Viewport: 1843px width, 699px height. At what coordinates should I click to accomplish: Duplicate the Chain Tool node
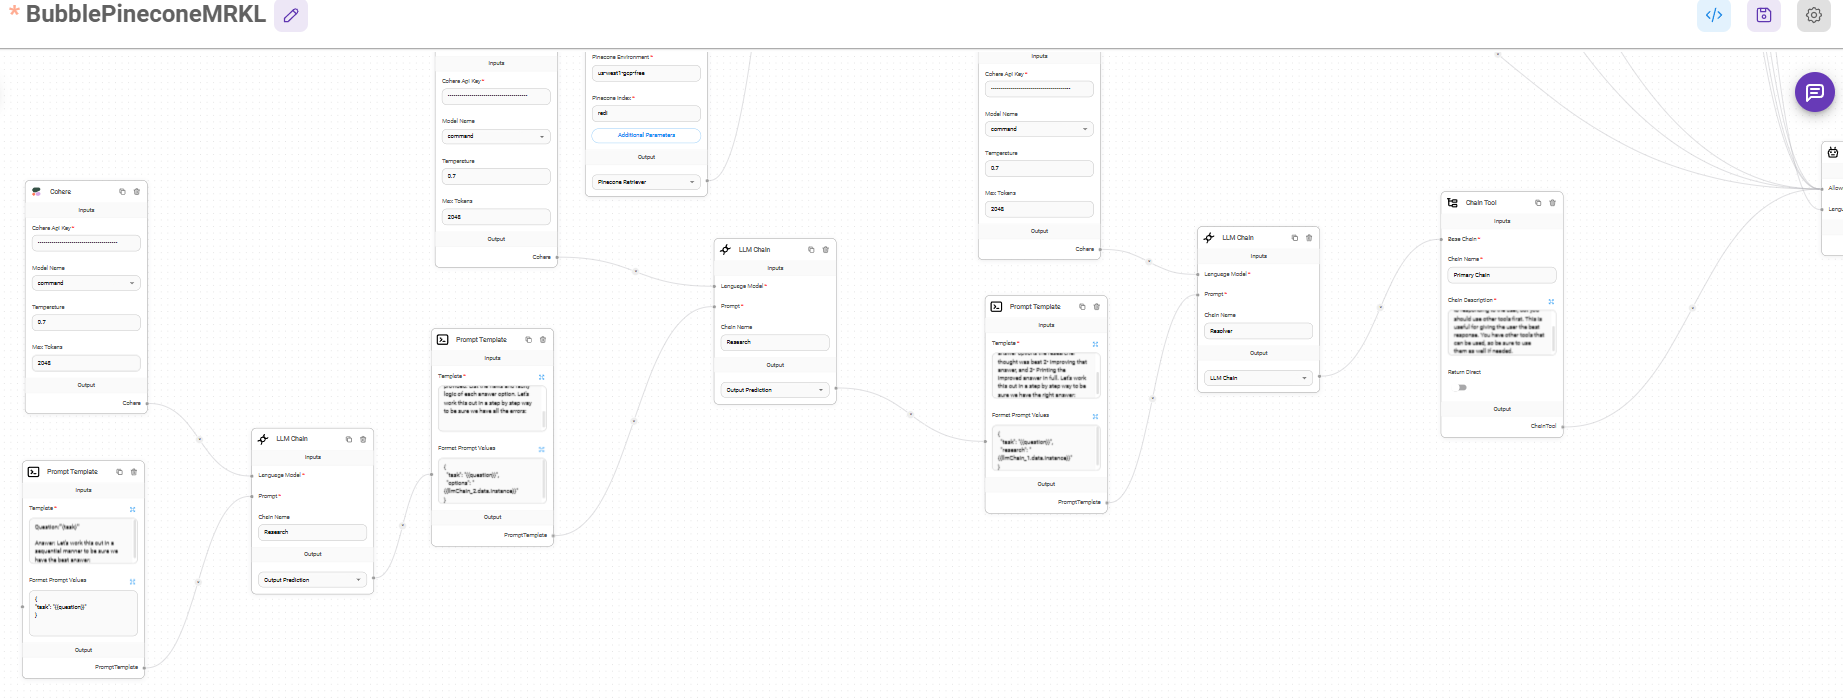coord(1538,203)
